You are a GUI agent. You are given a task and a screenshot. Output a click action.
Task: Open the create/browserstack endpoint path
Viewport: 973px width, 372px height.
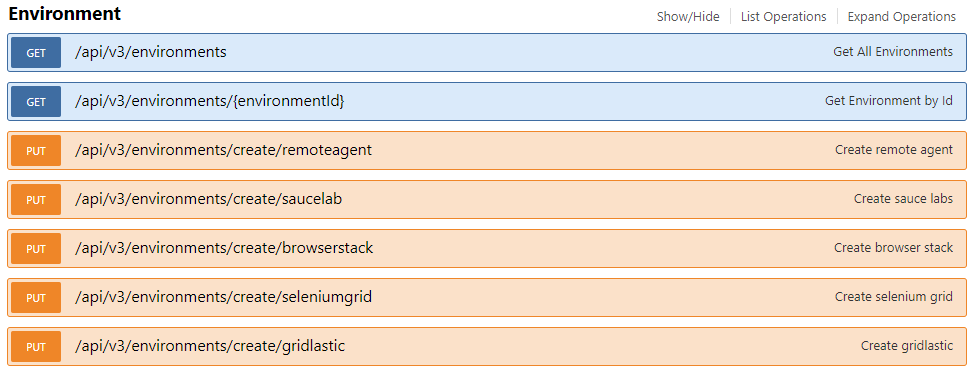point(224,248)
